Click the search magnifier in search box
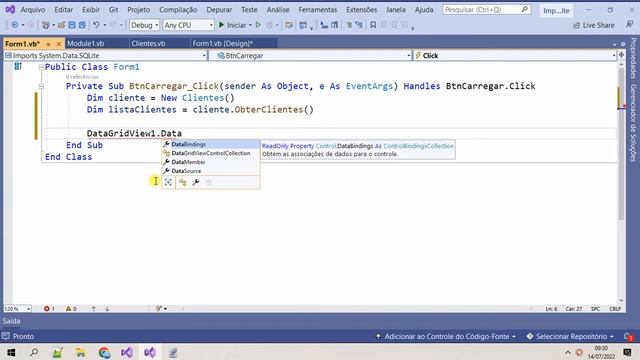The width and height of the screenshot is (640, 360). [524, 9]
